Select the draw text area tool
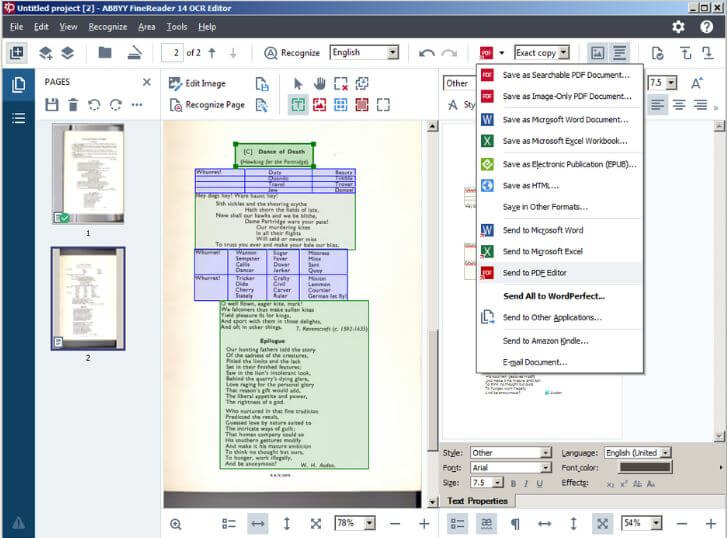727x538 pixels. coord(298,105)
